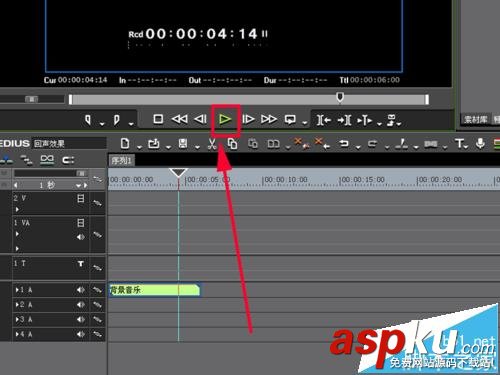Play the area around cursor icon
The image size is (500, 375).
click(365, 120)
